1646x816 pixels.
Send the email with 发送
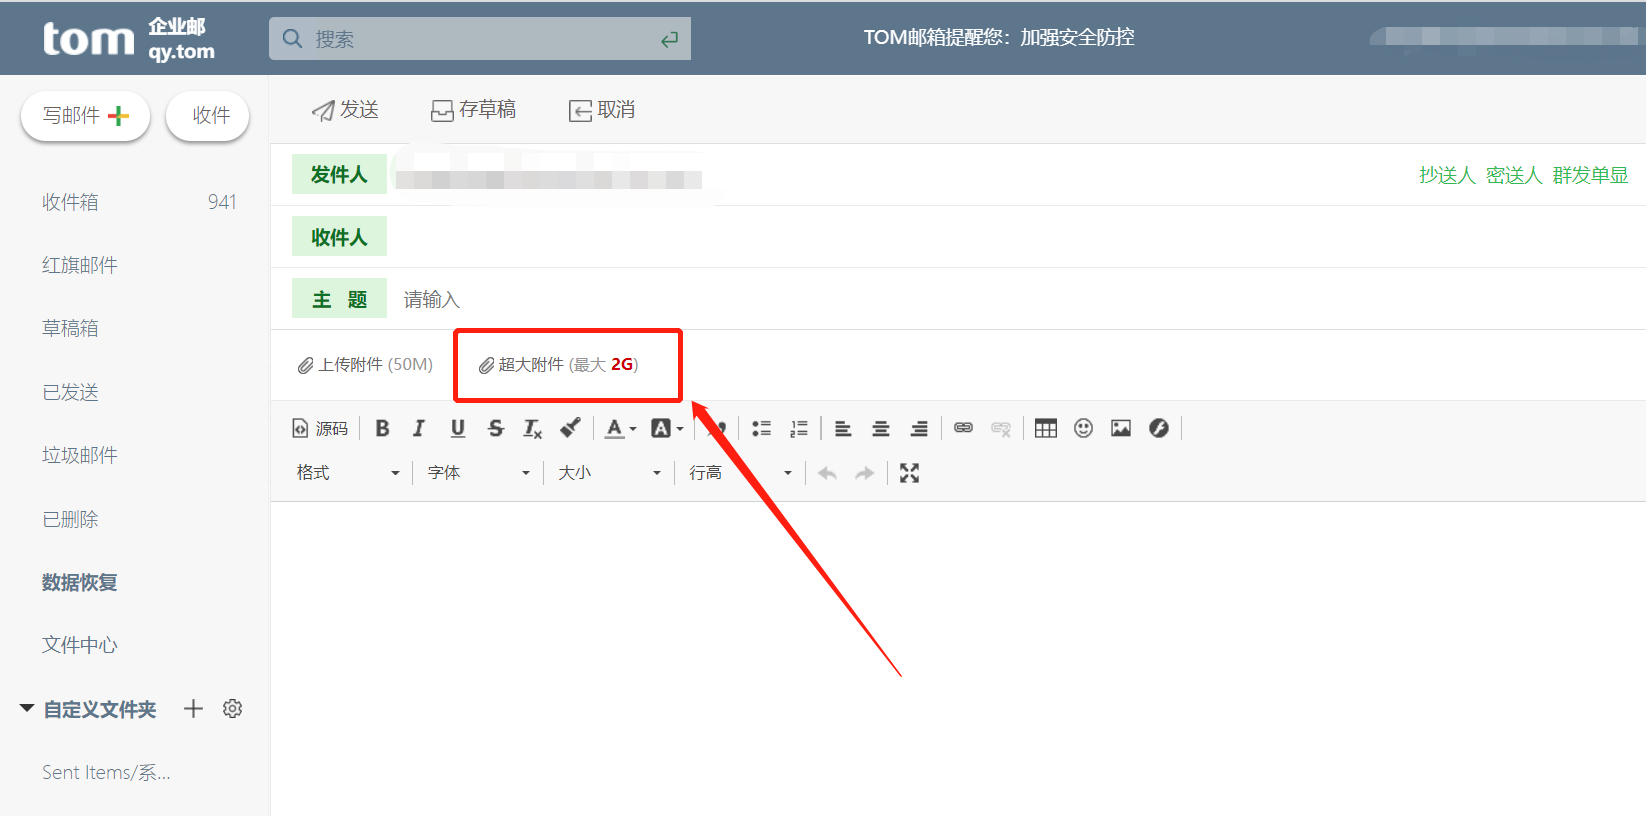pos(345,110)
